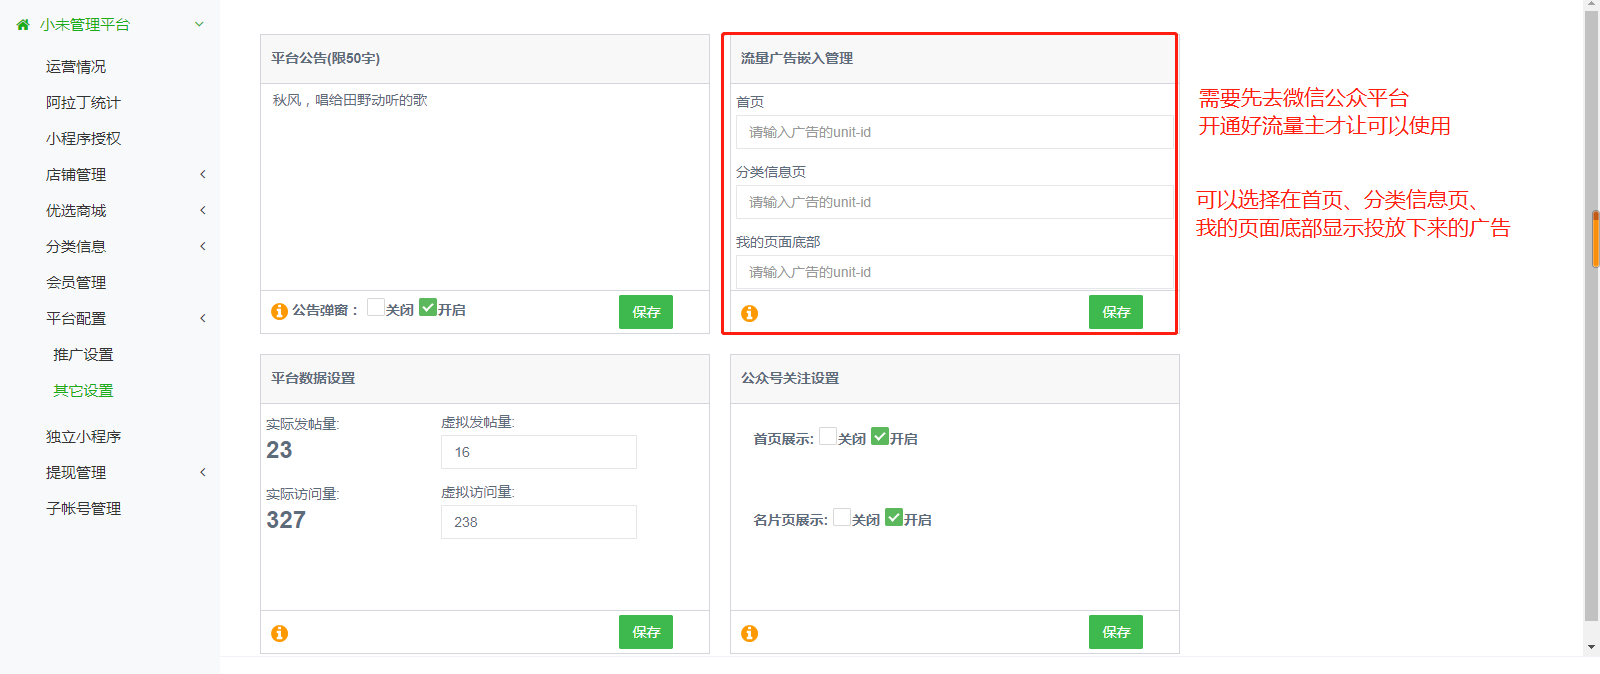Check 关闭 option for 名片页展示
The width and height of the screenshot is (1600, 674).
842,517
